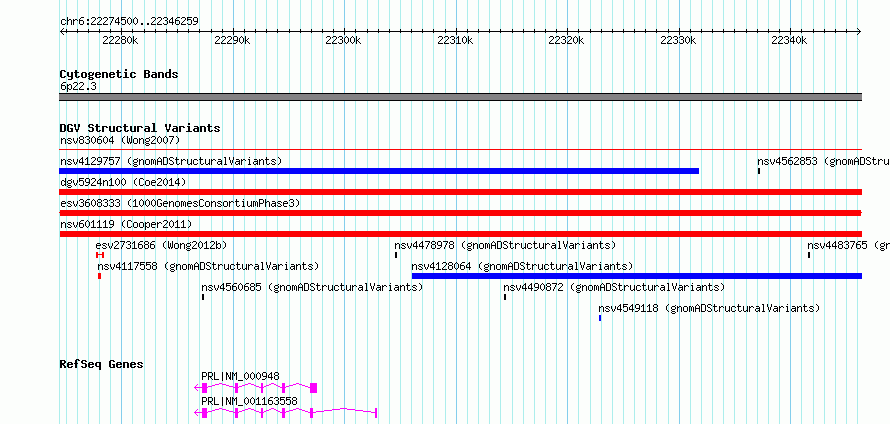This screenshot has height=424, width=890.
Task: Click the nsv4560685 variant label
Action: (x=312, y=287)
